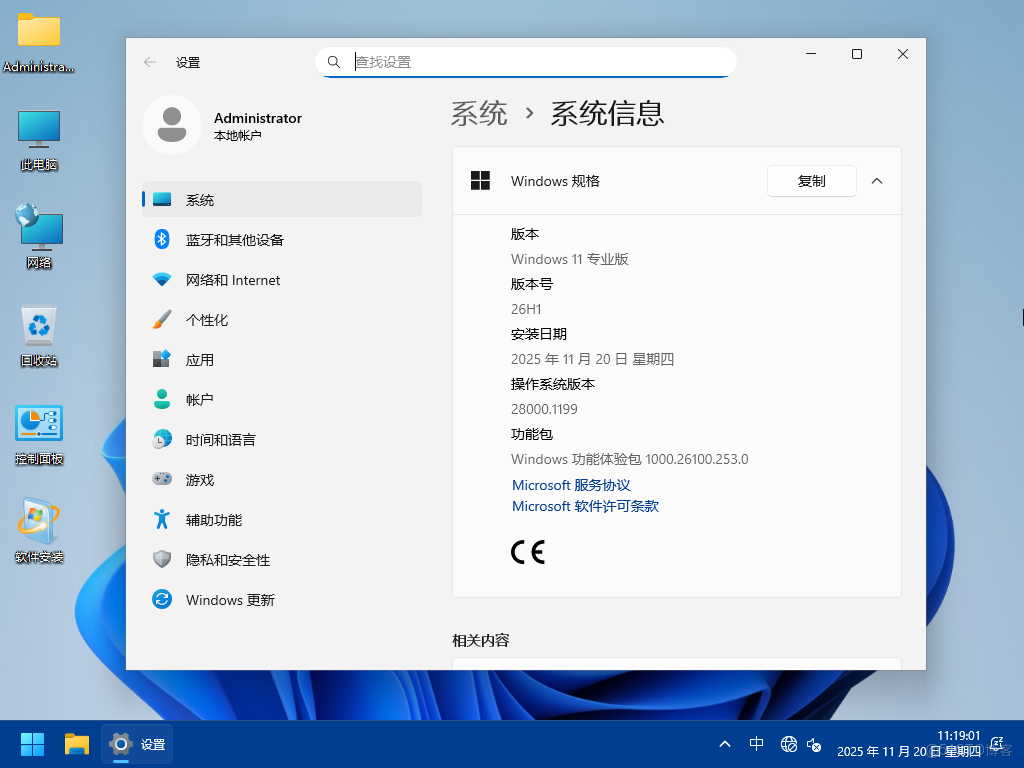Click the network globe icon in tray
Screen dimensions: 1024x768
pyautogui.click(x=789, y=743)
